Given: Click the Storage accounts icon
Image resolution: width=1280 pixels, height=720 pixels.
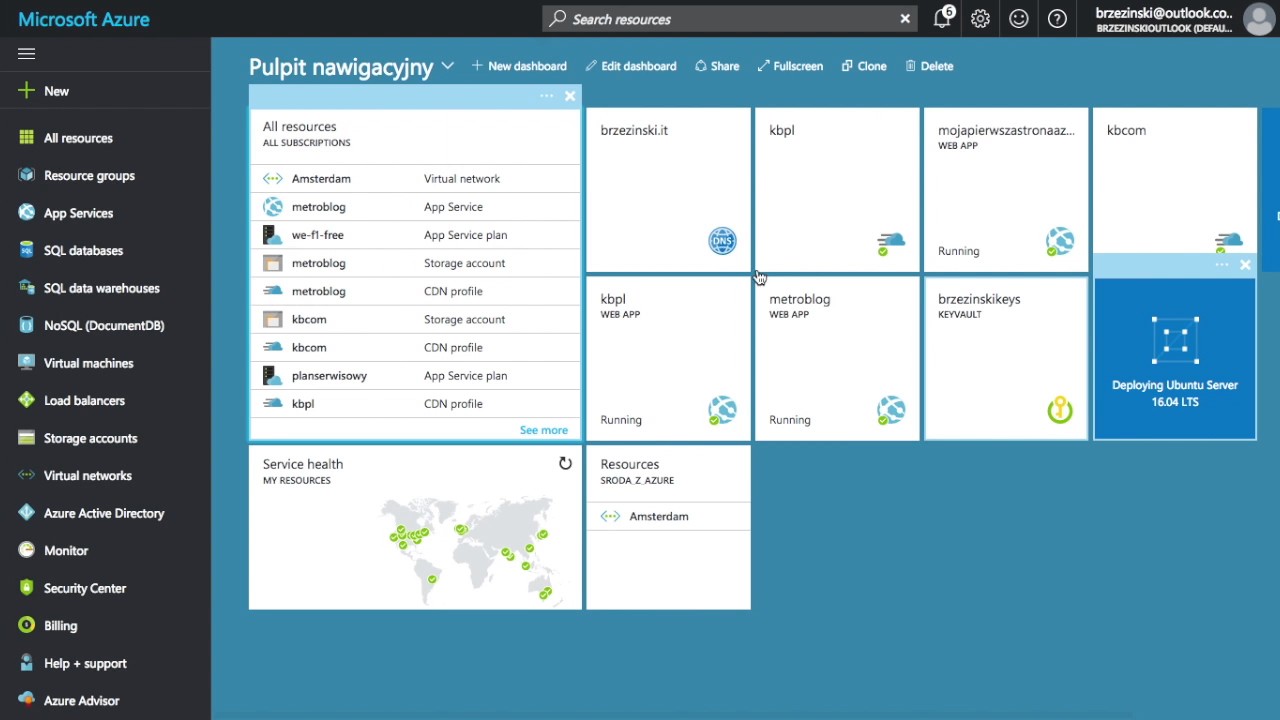Looking at the screenshot, I should click(27, 438).
